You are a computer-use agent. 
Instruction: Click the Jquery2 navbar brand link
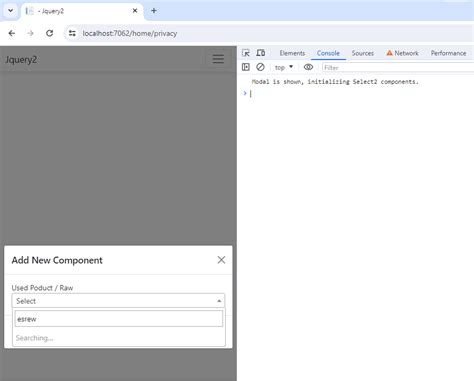(x=21, y=60)
